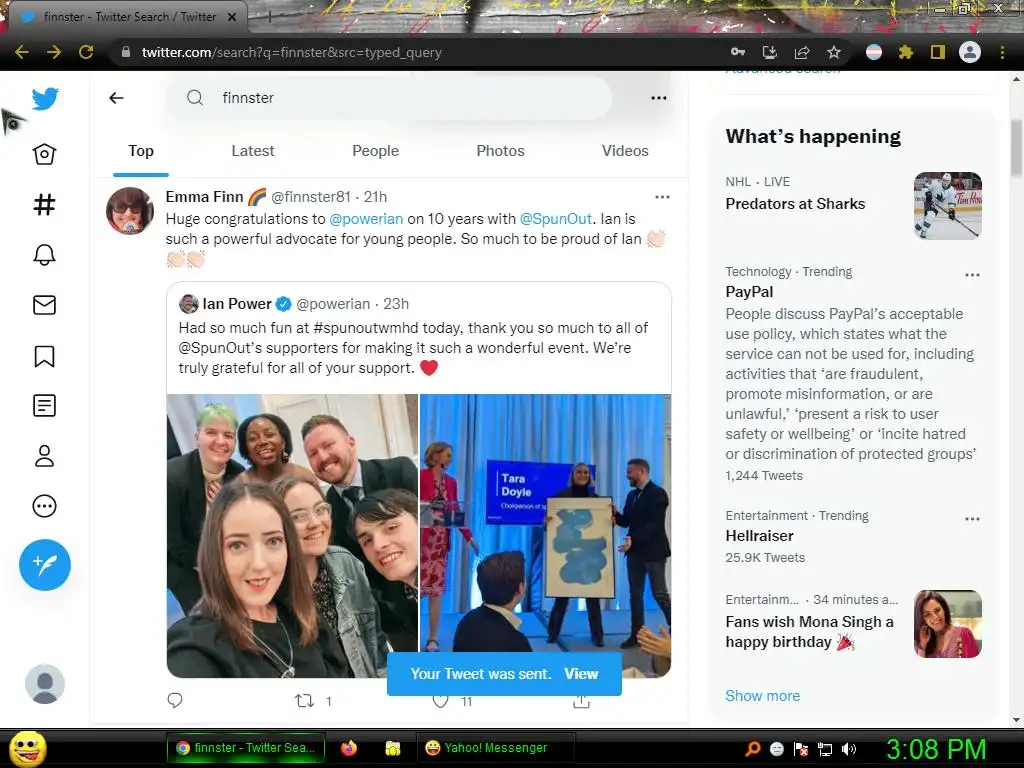Screen dimensions: 1024x768
Task: Open Predators at Sharks live event
Action: point(795,204)
